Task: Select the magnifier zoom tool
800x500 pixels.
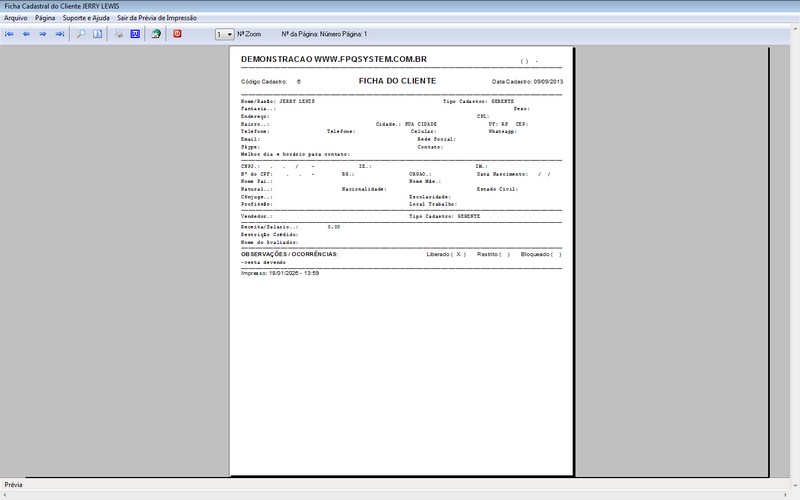Action: (81, 34)
